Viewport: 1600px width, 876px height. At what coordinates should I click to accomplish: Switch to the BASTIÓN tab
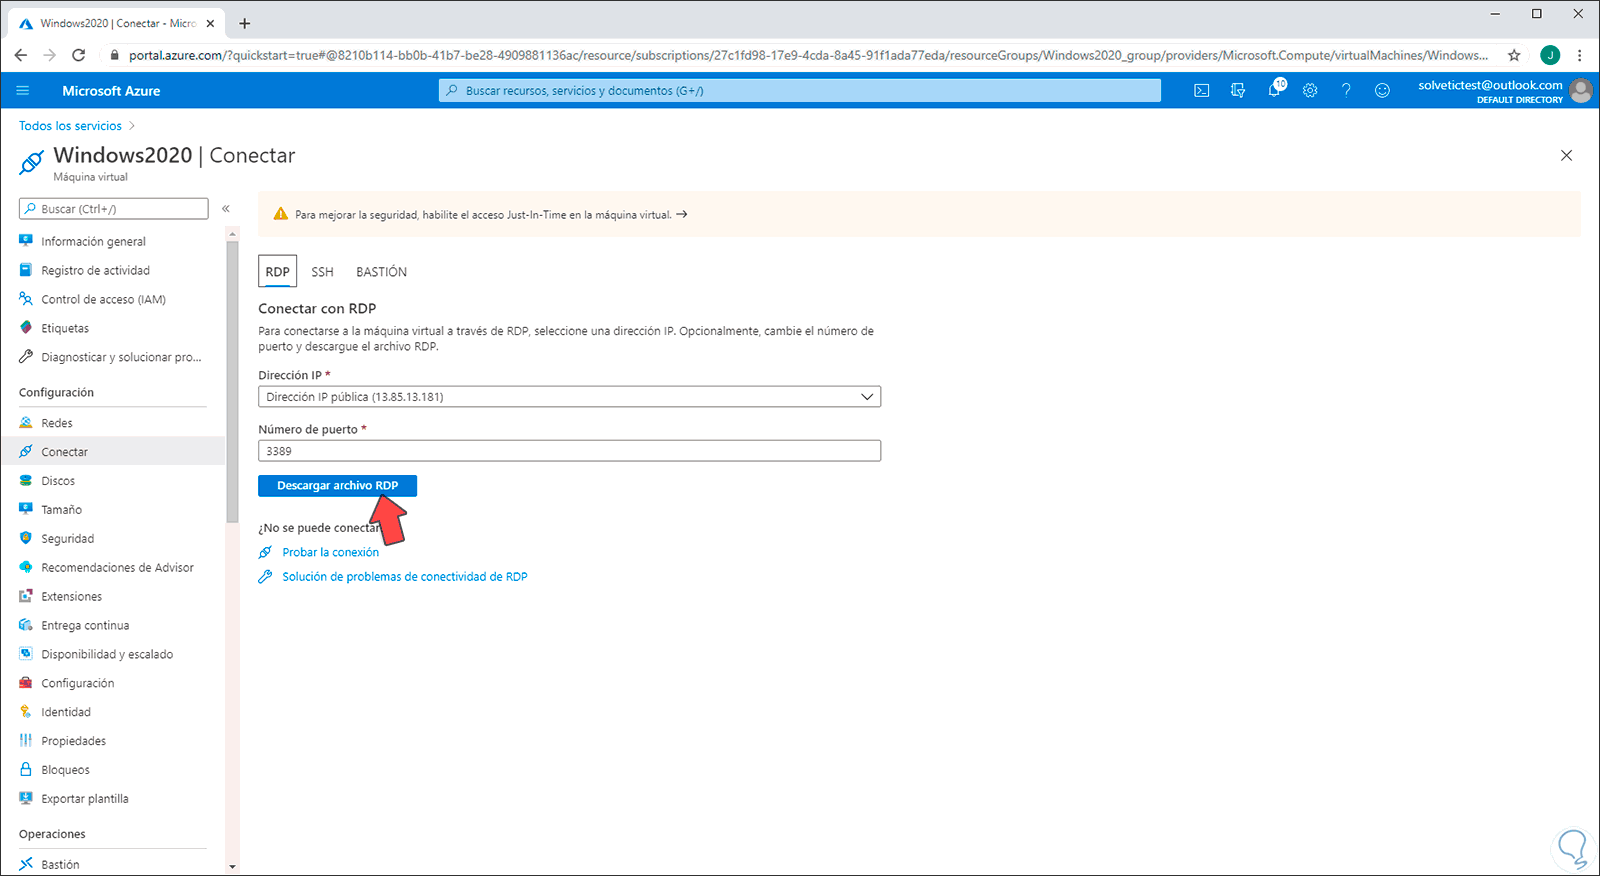tap(381, 272)
